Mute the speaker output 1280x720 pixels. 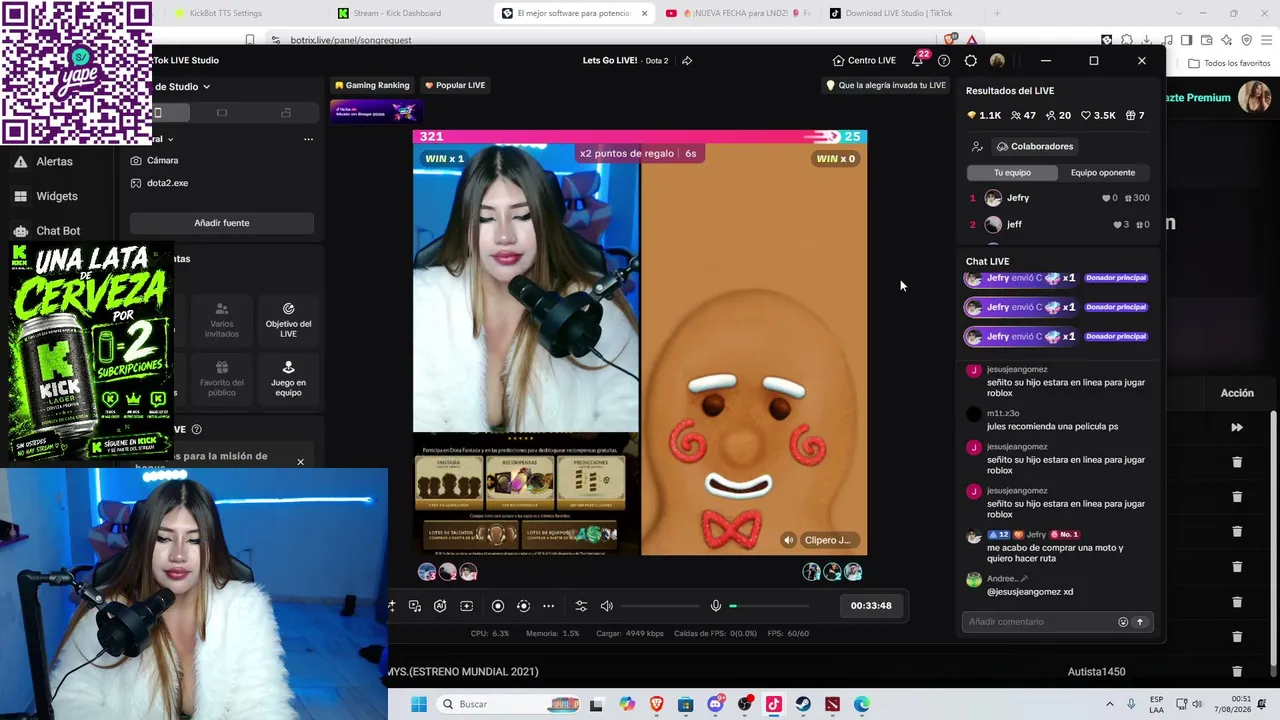tap(607, 606)
